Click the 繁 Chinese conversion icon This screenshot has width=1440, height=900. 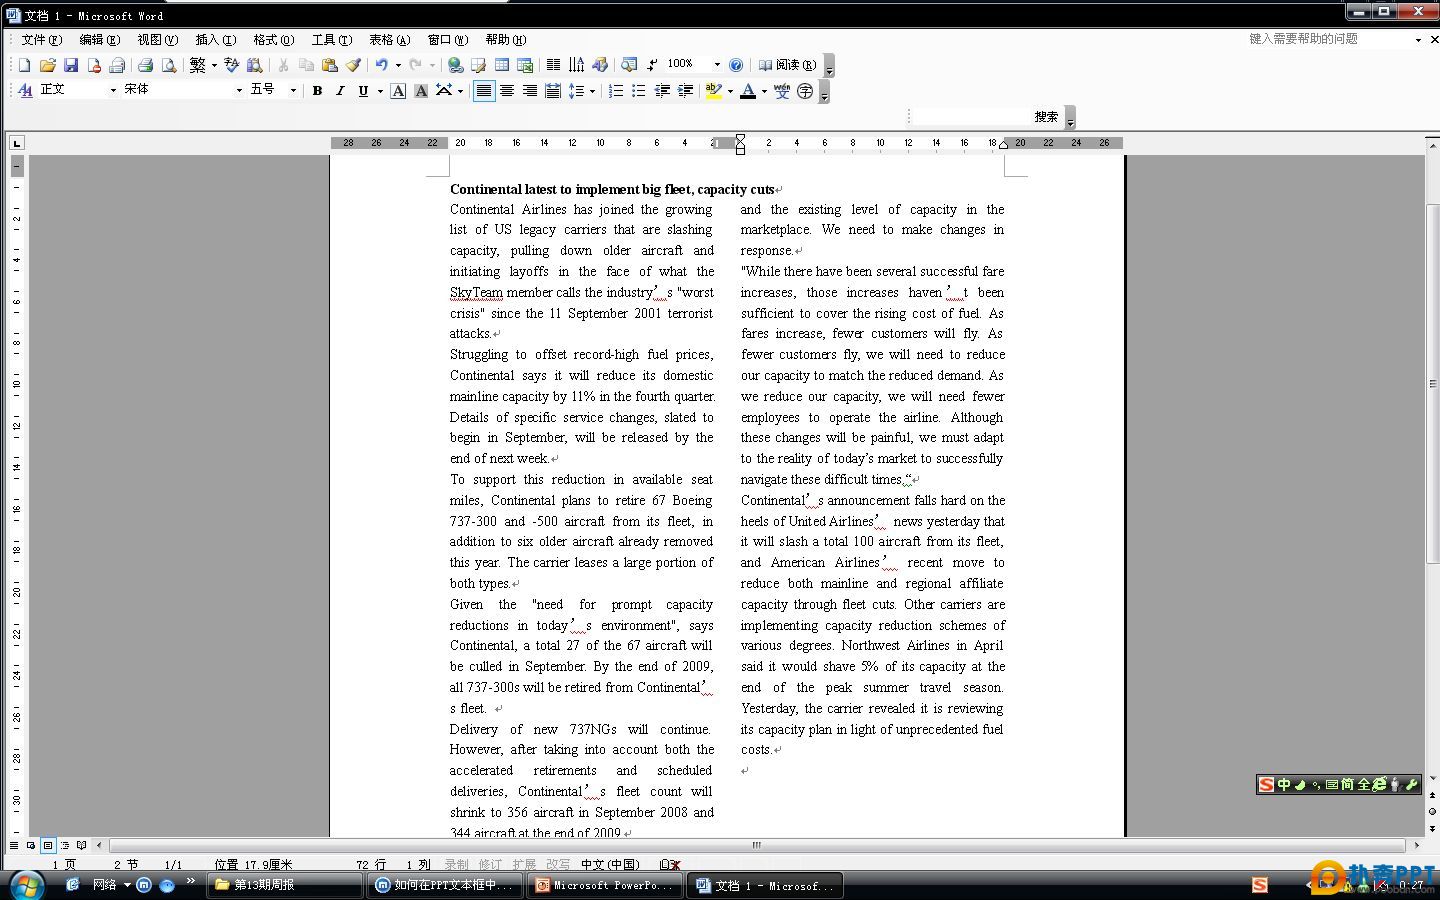(x=197, y=65)
